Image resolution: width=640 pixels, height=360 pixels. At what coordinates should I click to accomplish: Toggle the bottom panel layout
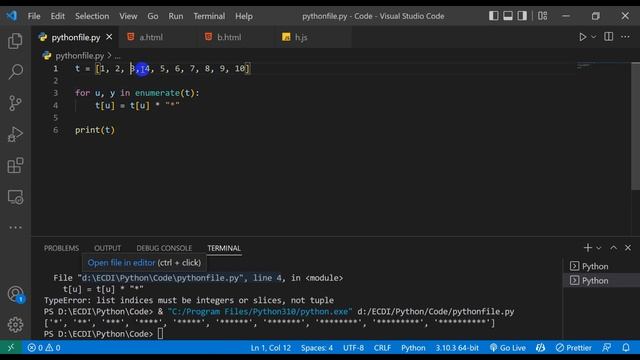(x=508, y=16)
